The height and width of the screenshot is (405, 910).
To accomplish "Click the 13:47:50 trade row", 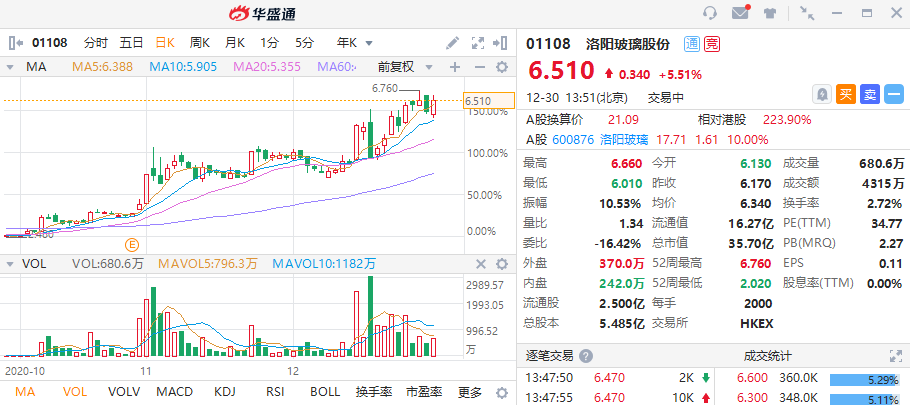I will pyautogui.click(x=618, y=378).
